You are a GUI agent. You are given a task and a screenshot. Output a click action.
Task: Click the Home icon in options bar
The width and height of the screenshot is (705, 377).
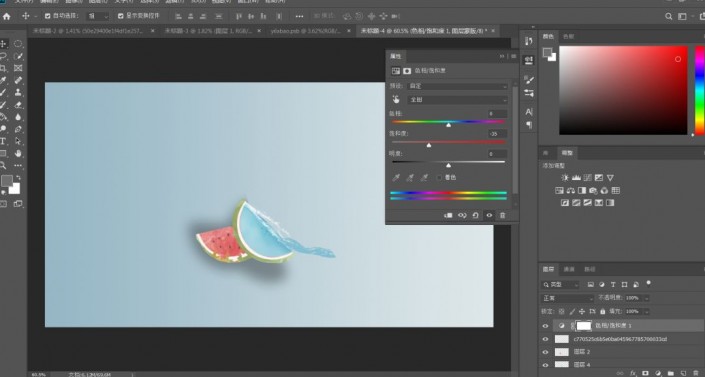6,17
